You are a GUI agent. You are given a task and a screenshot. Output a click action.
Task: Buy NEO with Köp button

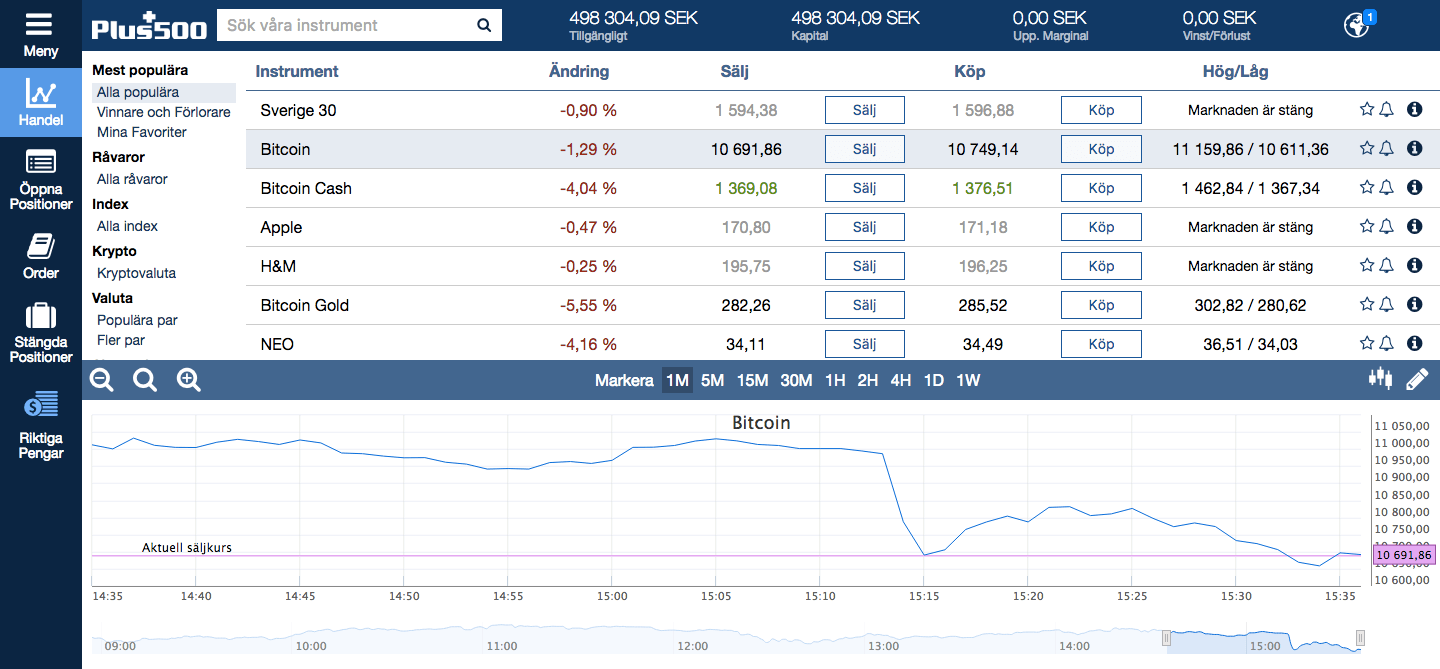point(1101,344)
